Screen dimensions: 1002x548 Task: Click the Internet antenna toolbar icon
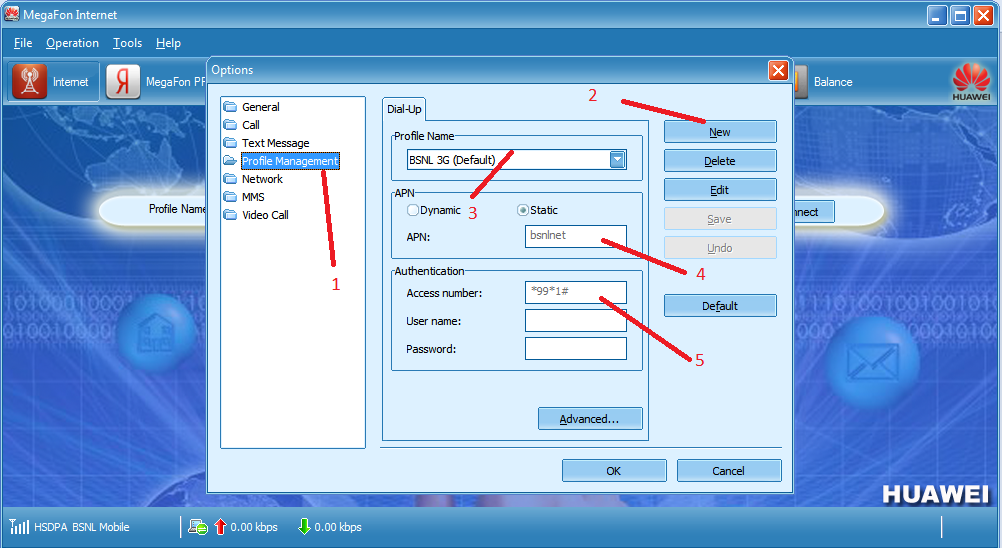tap(29, 81)
